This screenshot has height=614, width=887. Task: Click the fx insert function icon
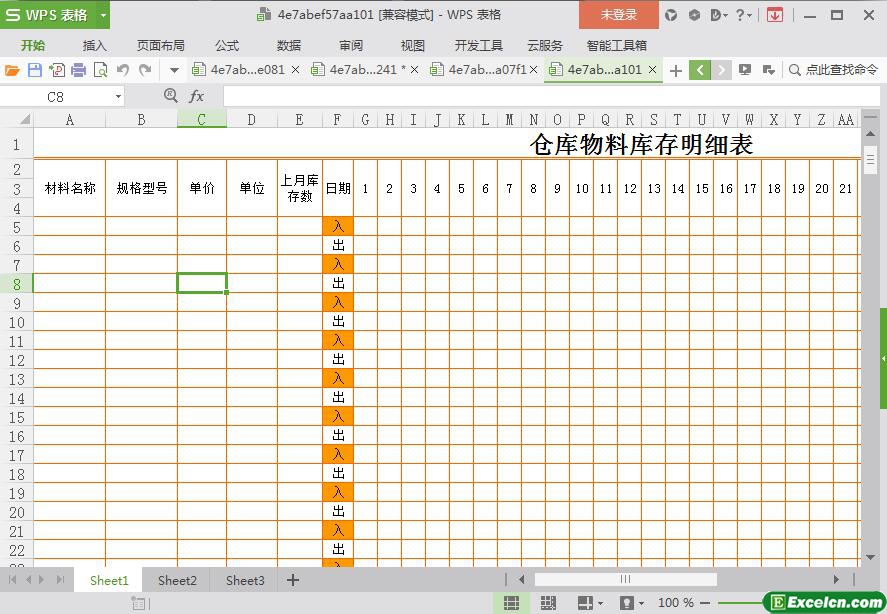click(x=197, y=96)
